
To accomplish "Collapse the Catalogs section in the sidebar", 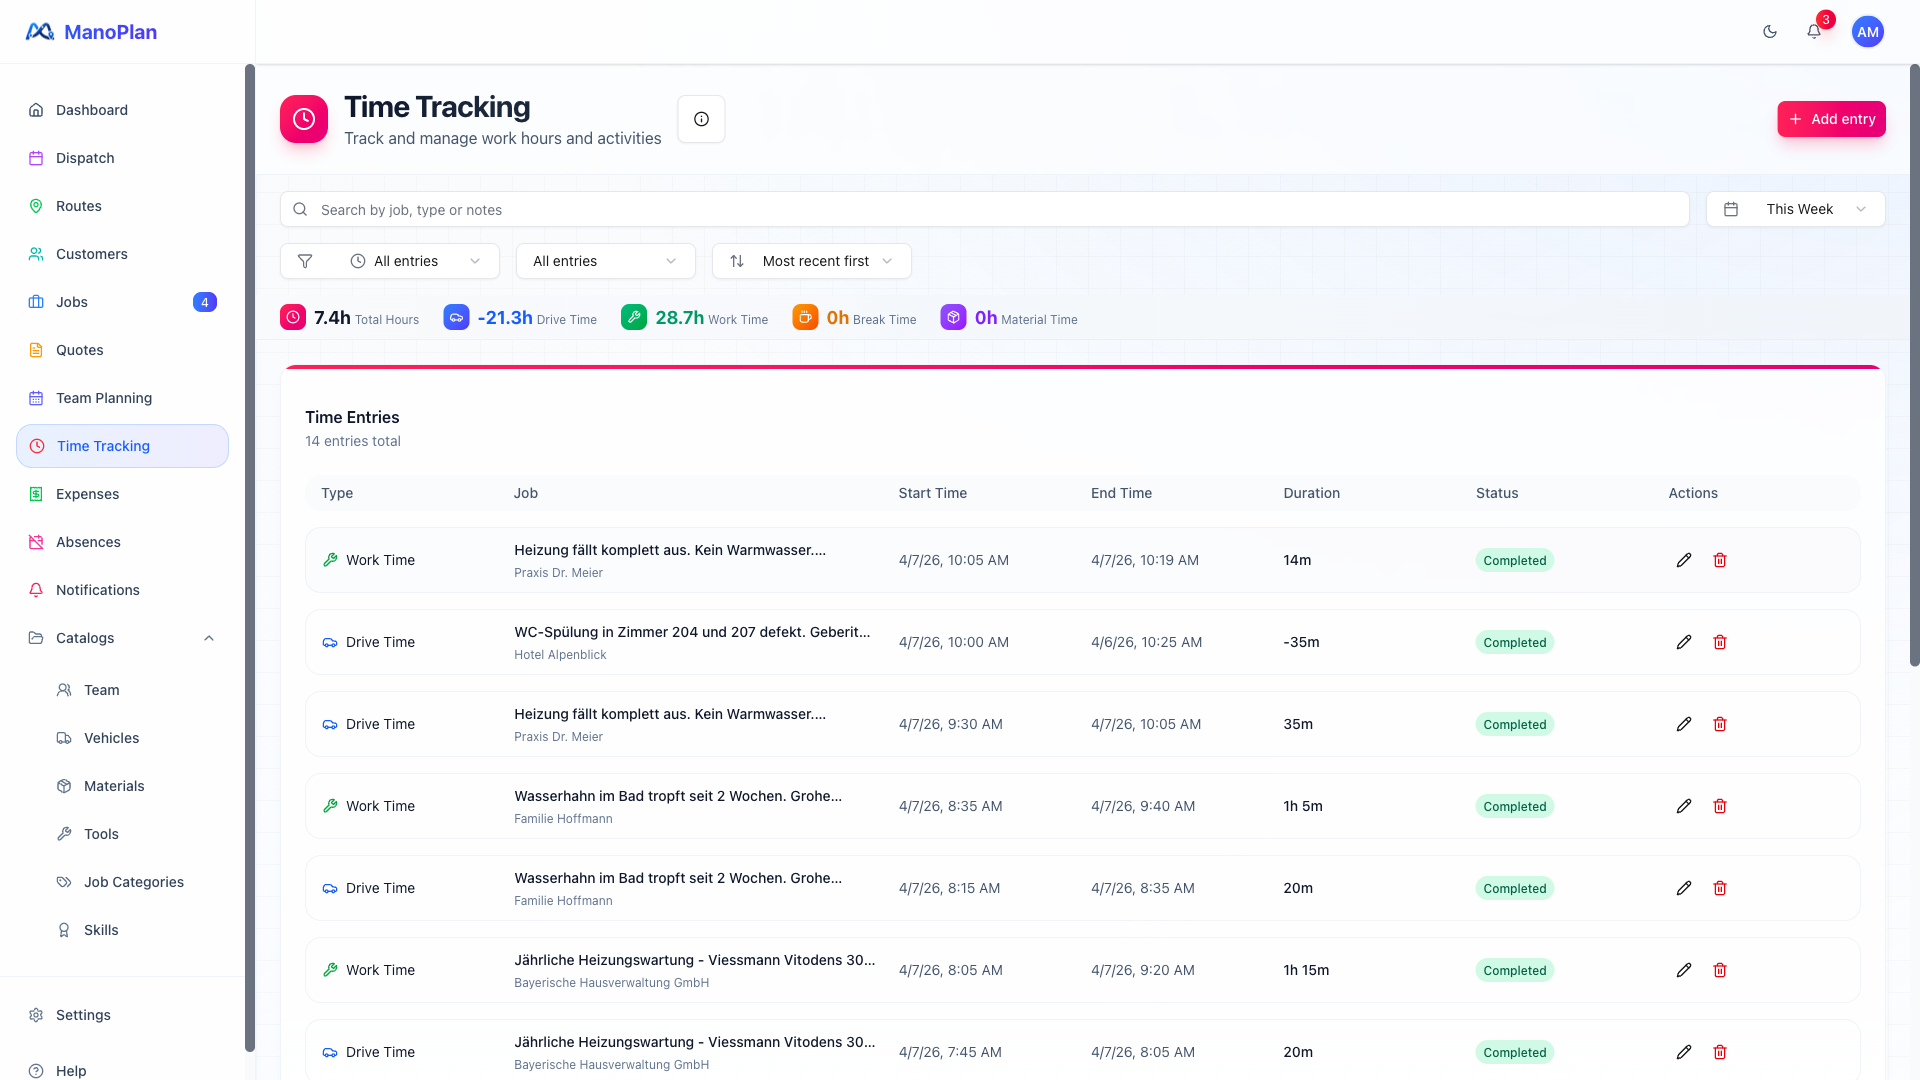I will click(x=209, y=638).
